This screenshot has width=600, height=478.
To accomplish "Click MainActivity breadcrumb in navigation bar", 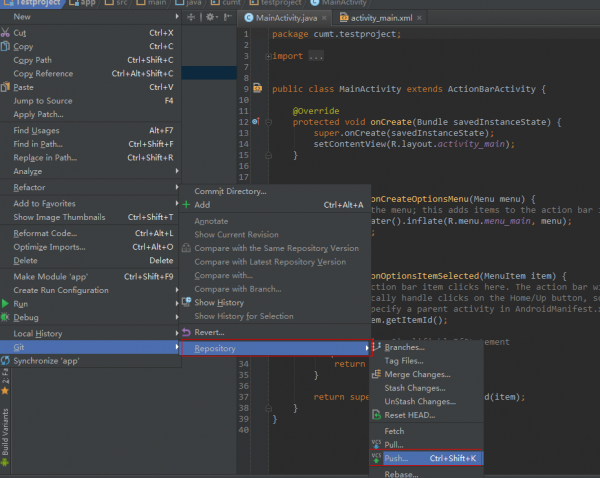I will (339, 3).
